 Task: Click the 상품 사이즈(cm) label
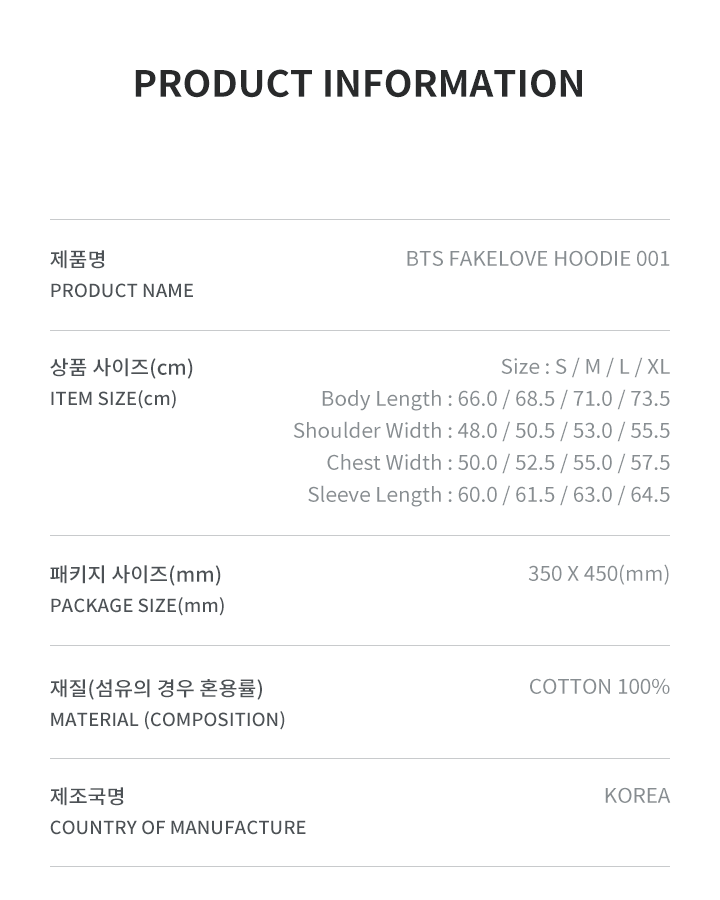click(122, 367)
